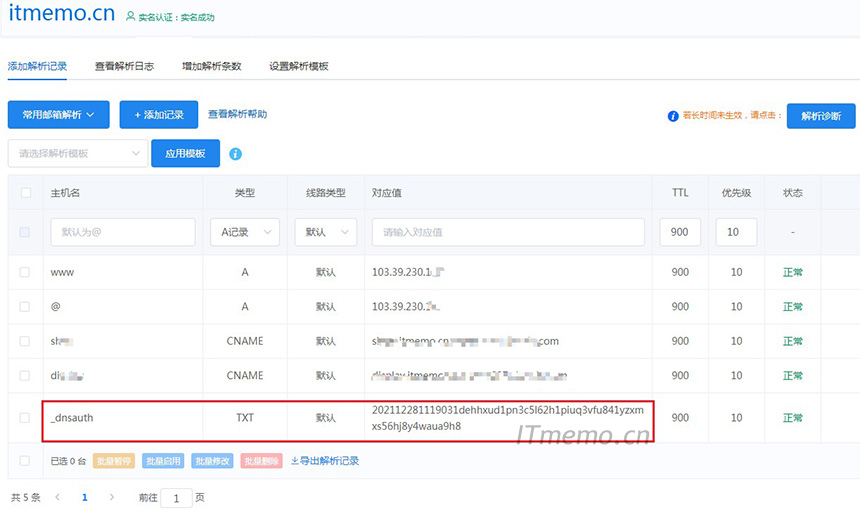The height and width of the screenshot is (510, 860).
Task: Click the www hostname cell
Action: point(62,273)
